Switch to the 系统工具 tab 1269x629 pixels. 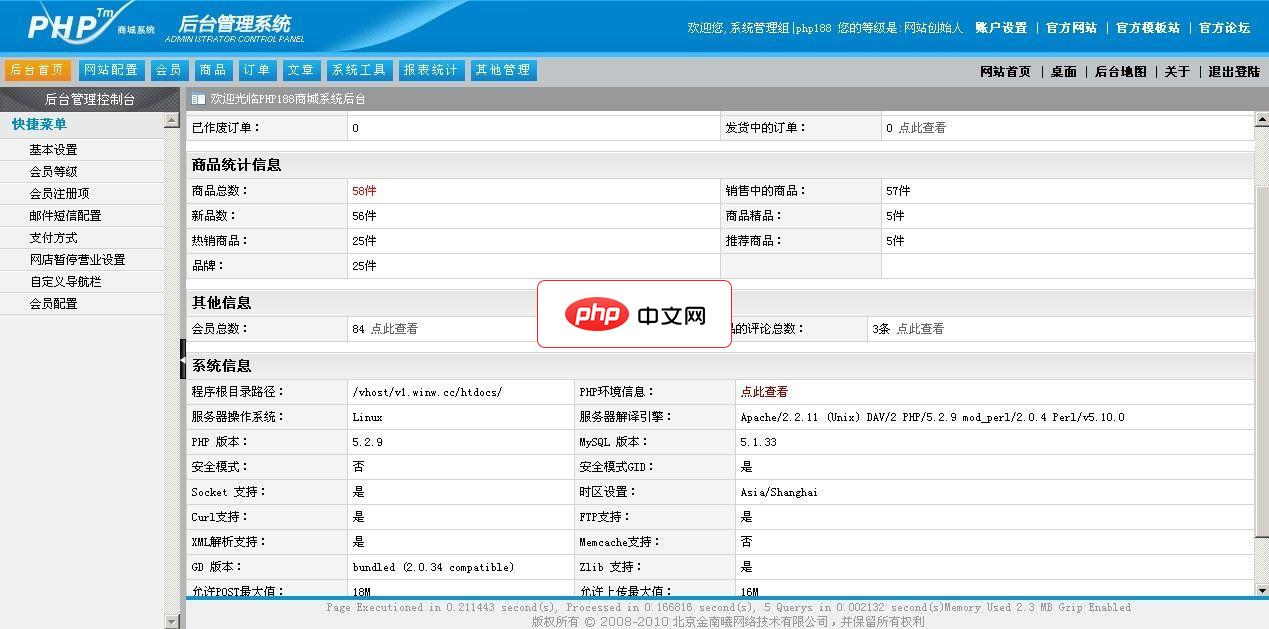coord(358,70)
